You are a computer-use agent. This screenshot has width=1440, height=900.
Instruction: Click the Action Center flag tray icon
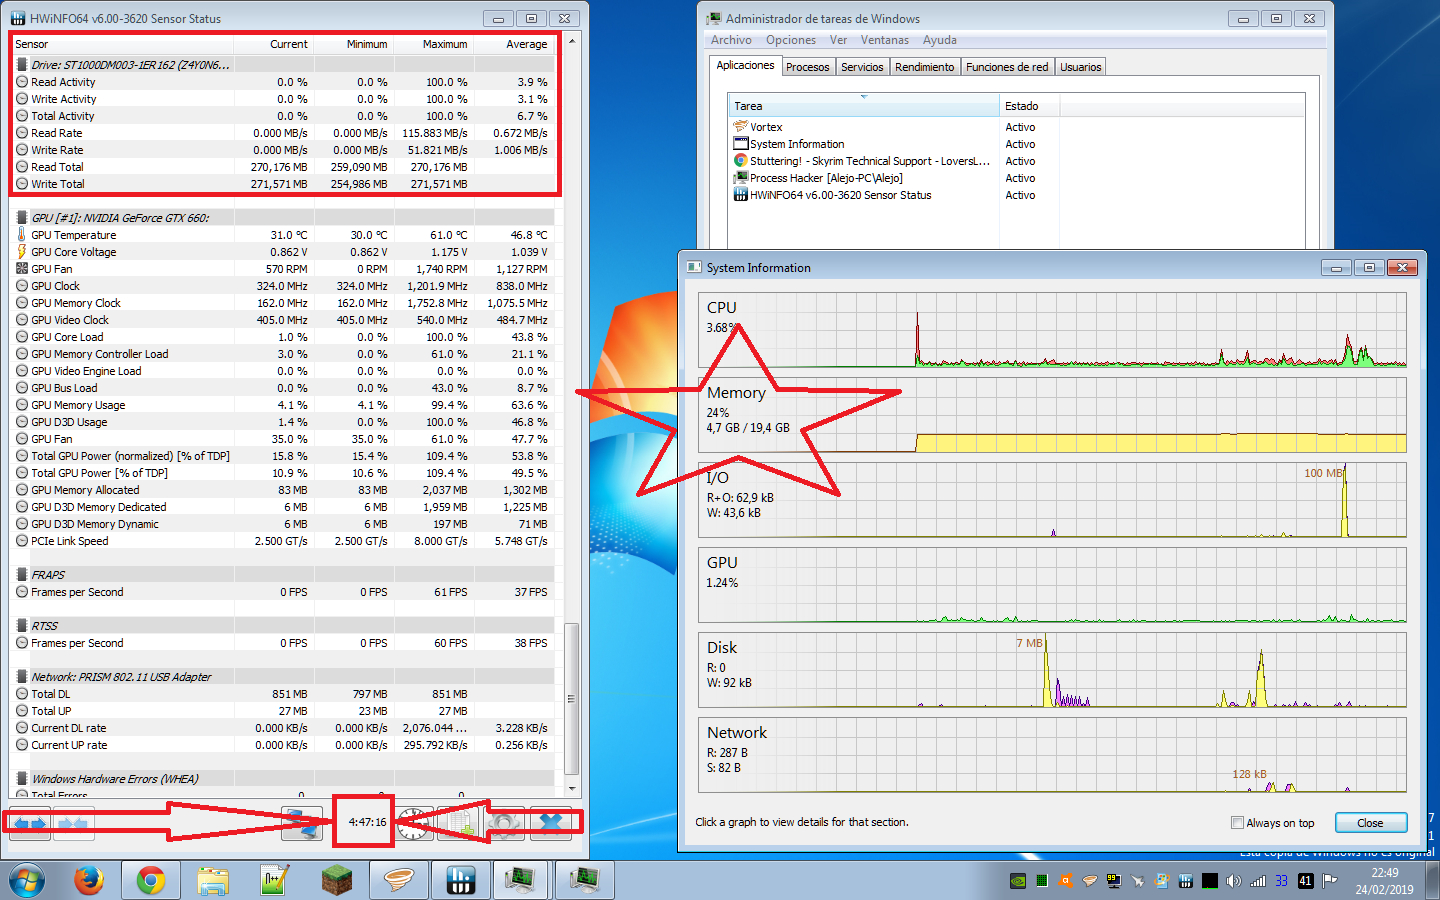pos(1330,881)
